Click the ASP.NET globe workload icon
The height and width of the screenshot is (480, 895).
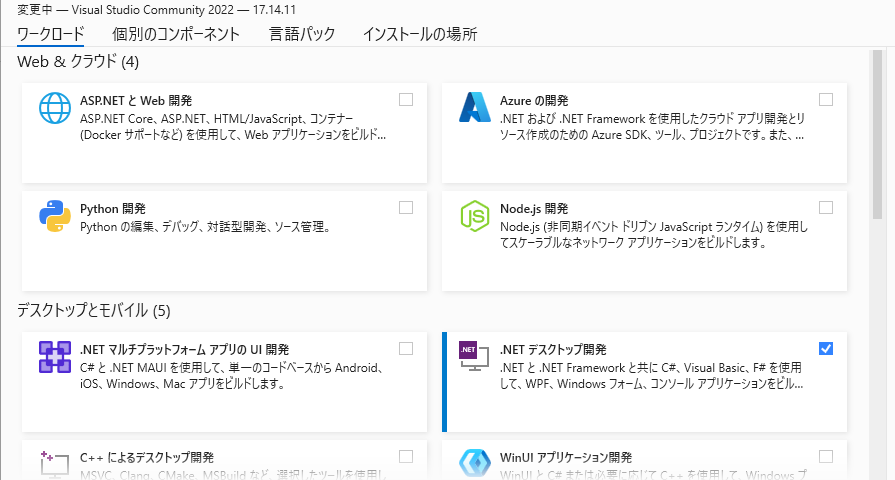tap(55, 108)
